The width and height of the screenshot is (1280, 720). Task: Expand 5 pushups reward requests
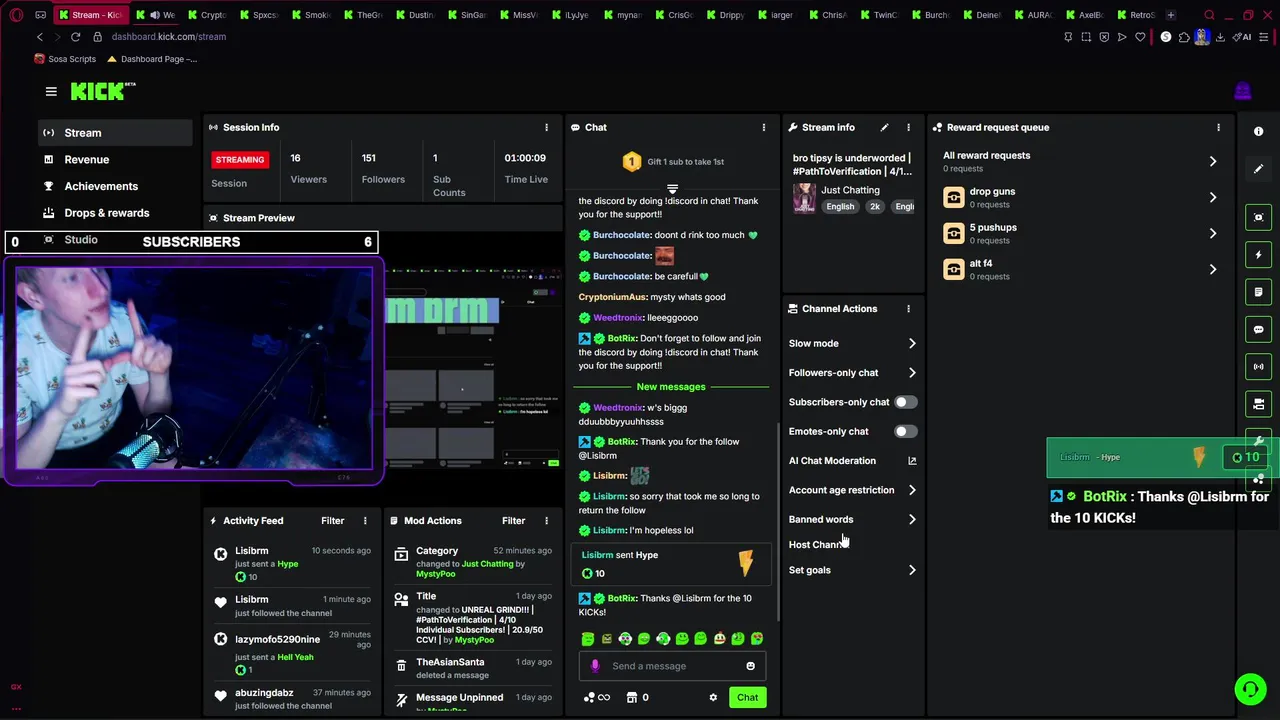point(1213,233)
